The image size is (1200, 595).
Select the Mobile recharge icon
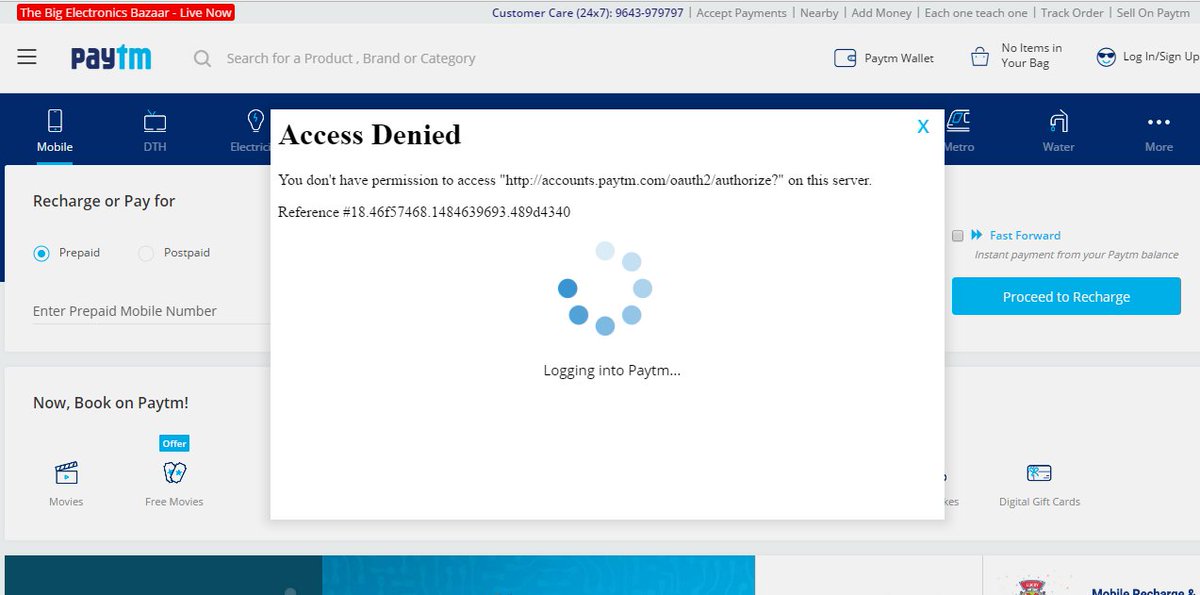[55, 122]
